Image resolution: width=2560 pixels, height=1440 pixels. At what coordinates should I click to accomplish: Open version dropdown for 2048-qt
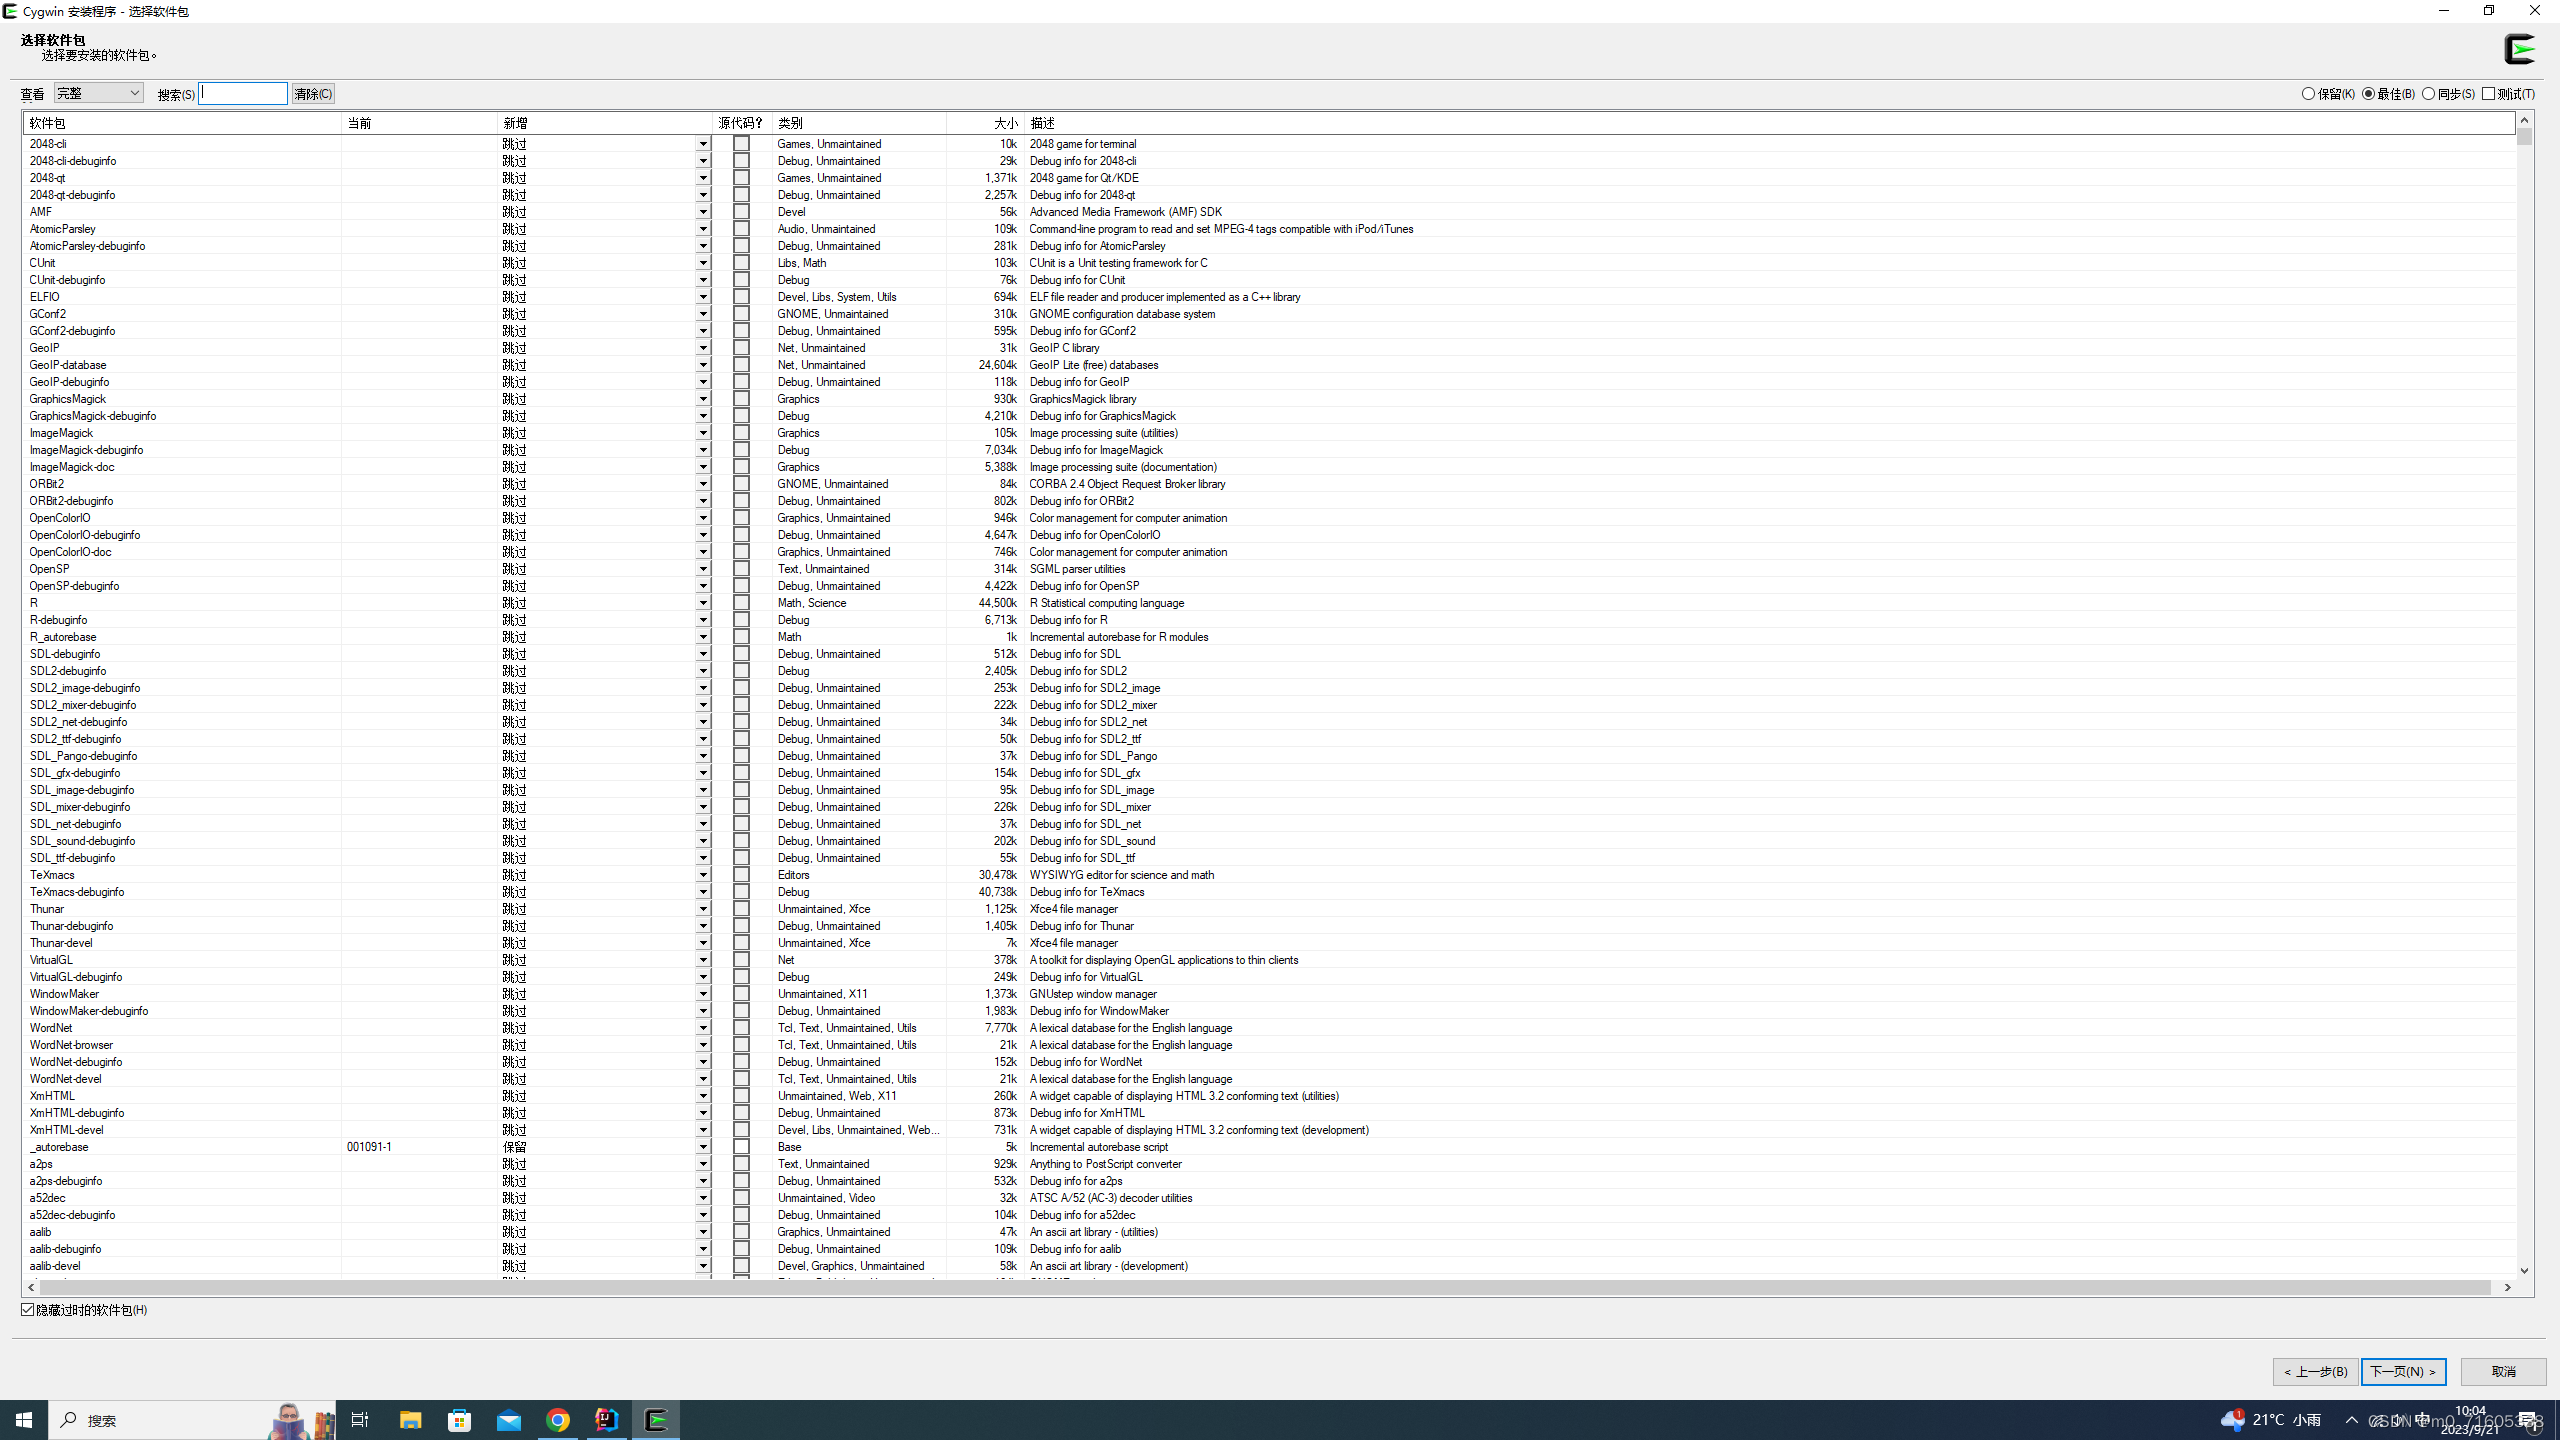703,178
